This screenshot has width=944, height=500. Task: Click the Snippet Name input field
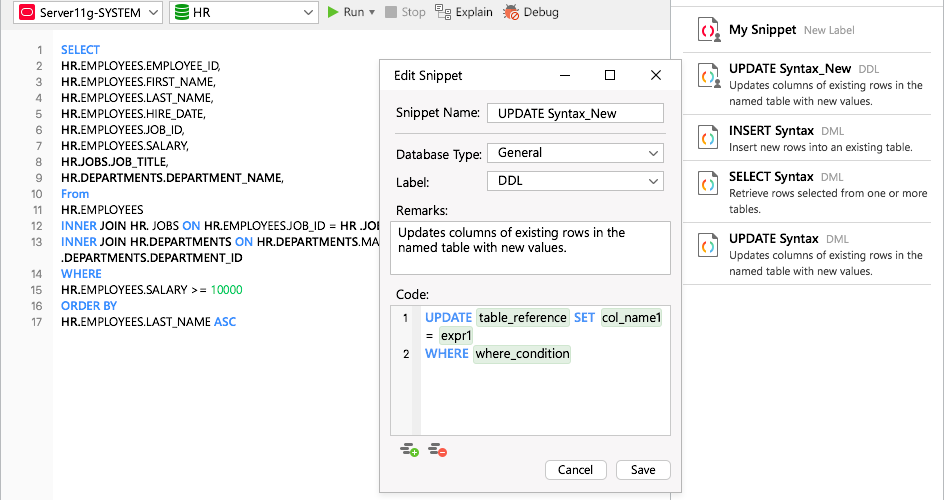[x=575, y=113]
